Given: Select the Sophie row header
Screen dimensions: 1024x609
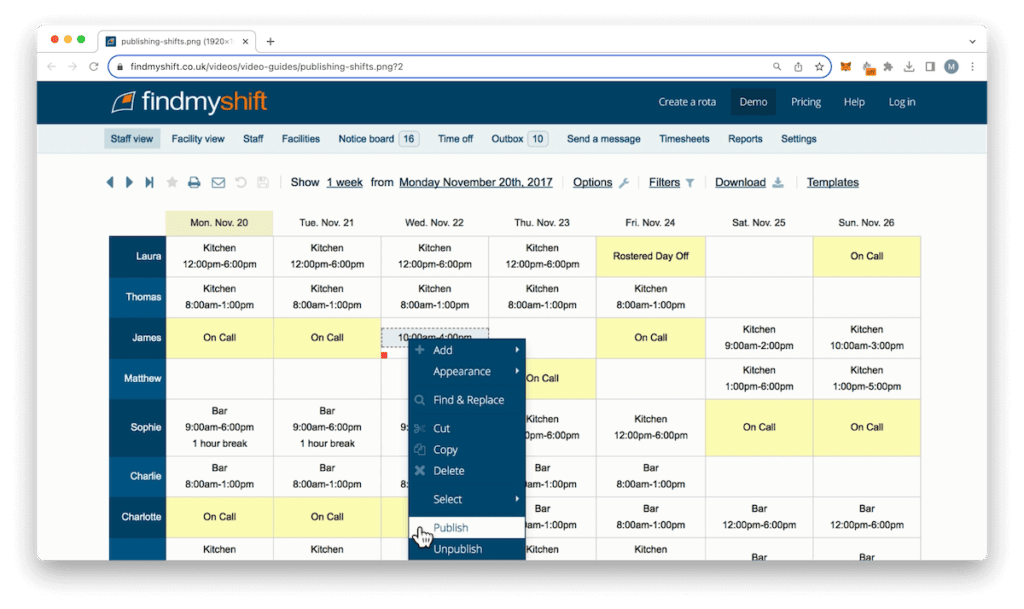Looking at the screenshot, I should click(x=137, y=427).
